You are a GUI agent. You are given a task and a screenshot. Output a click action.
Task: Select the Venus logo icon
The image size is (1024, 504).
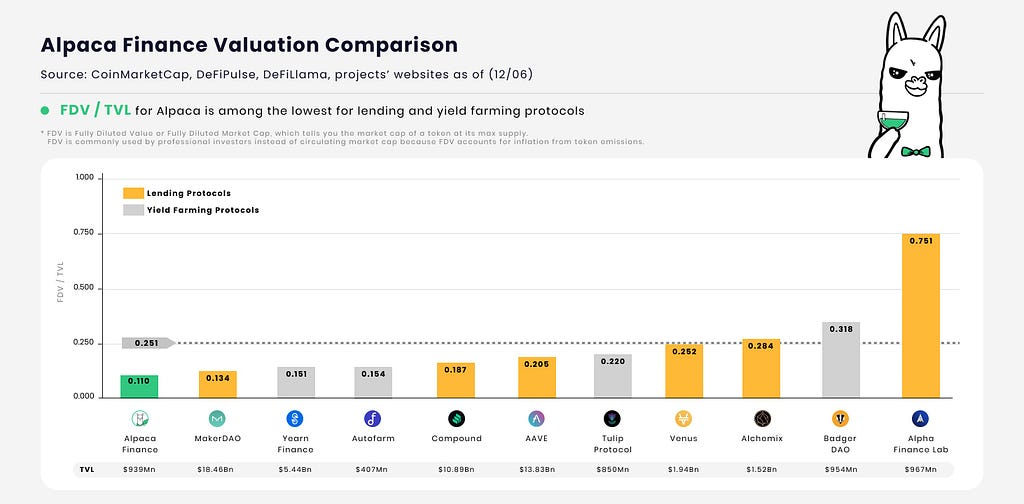click(684, 418)
